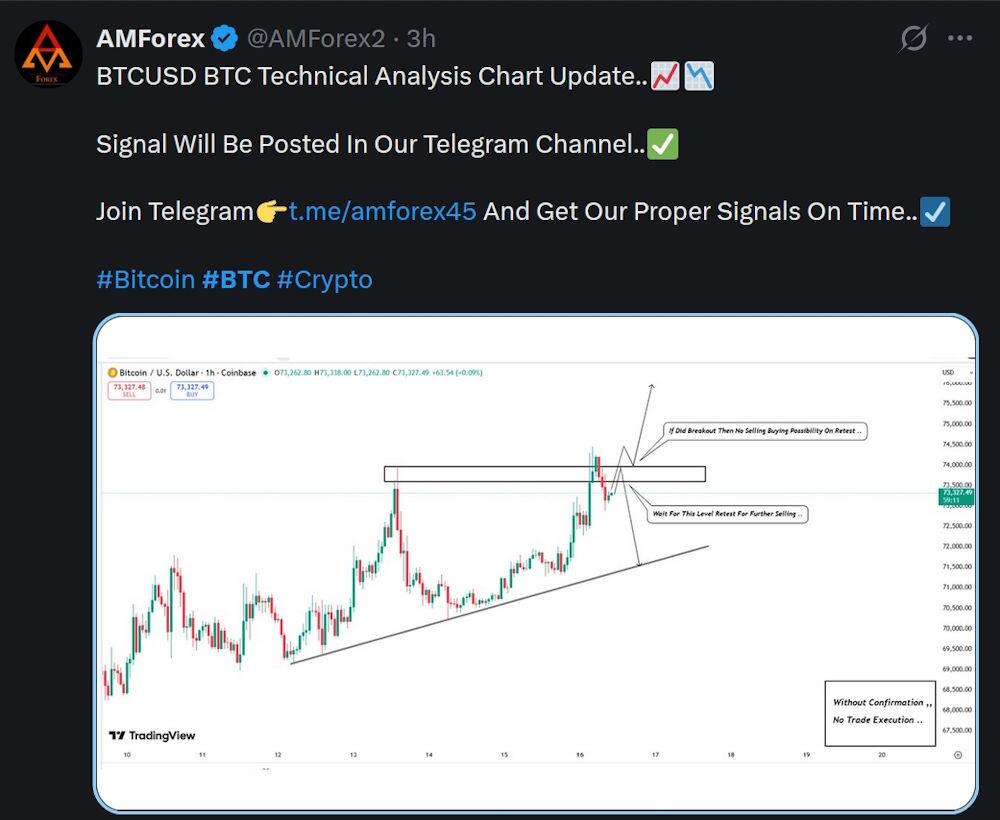Click the blue verified badge next to AMForex
The width and height of the screenshot is (1000, 820).
[x=222, y=38]
